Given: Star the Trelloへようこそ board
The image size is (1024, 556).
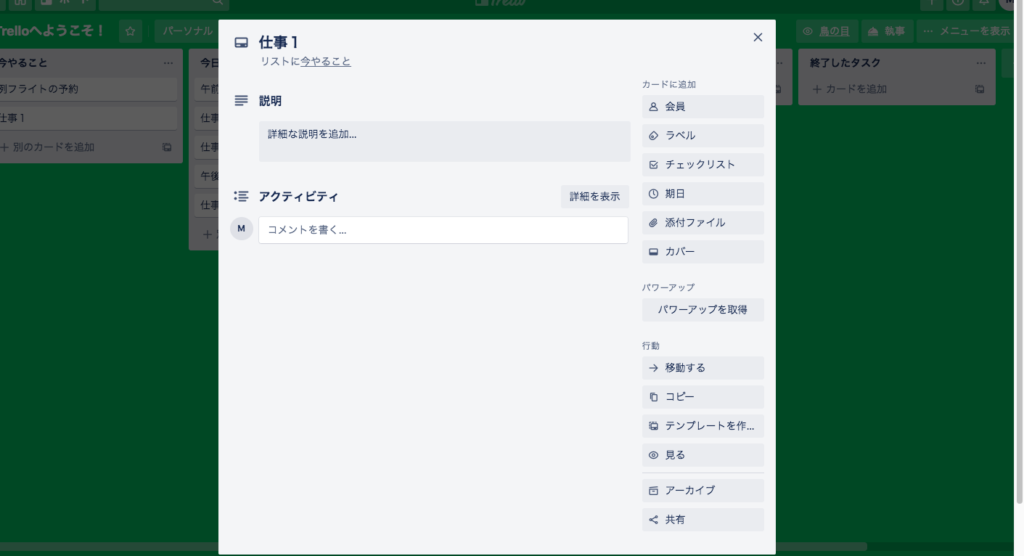Looking at the screenshot, I should (130, 31).
